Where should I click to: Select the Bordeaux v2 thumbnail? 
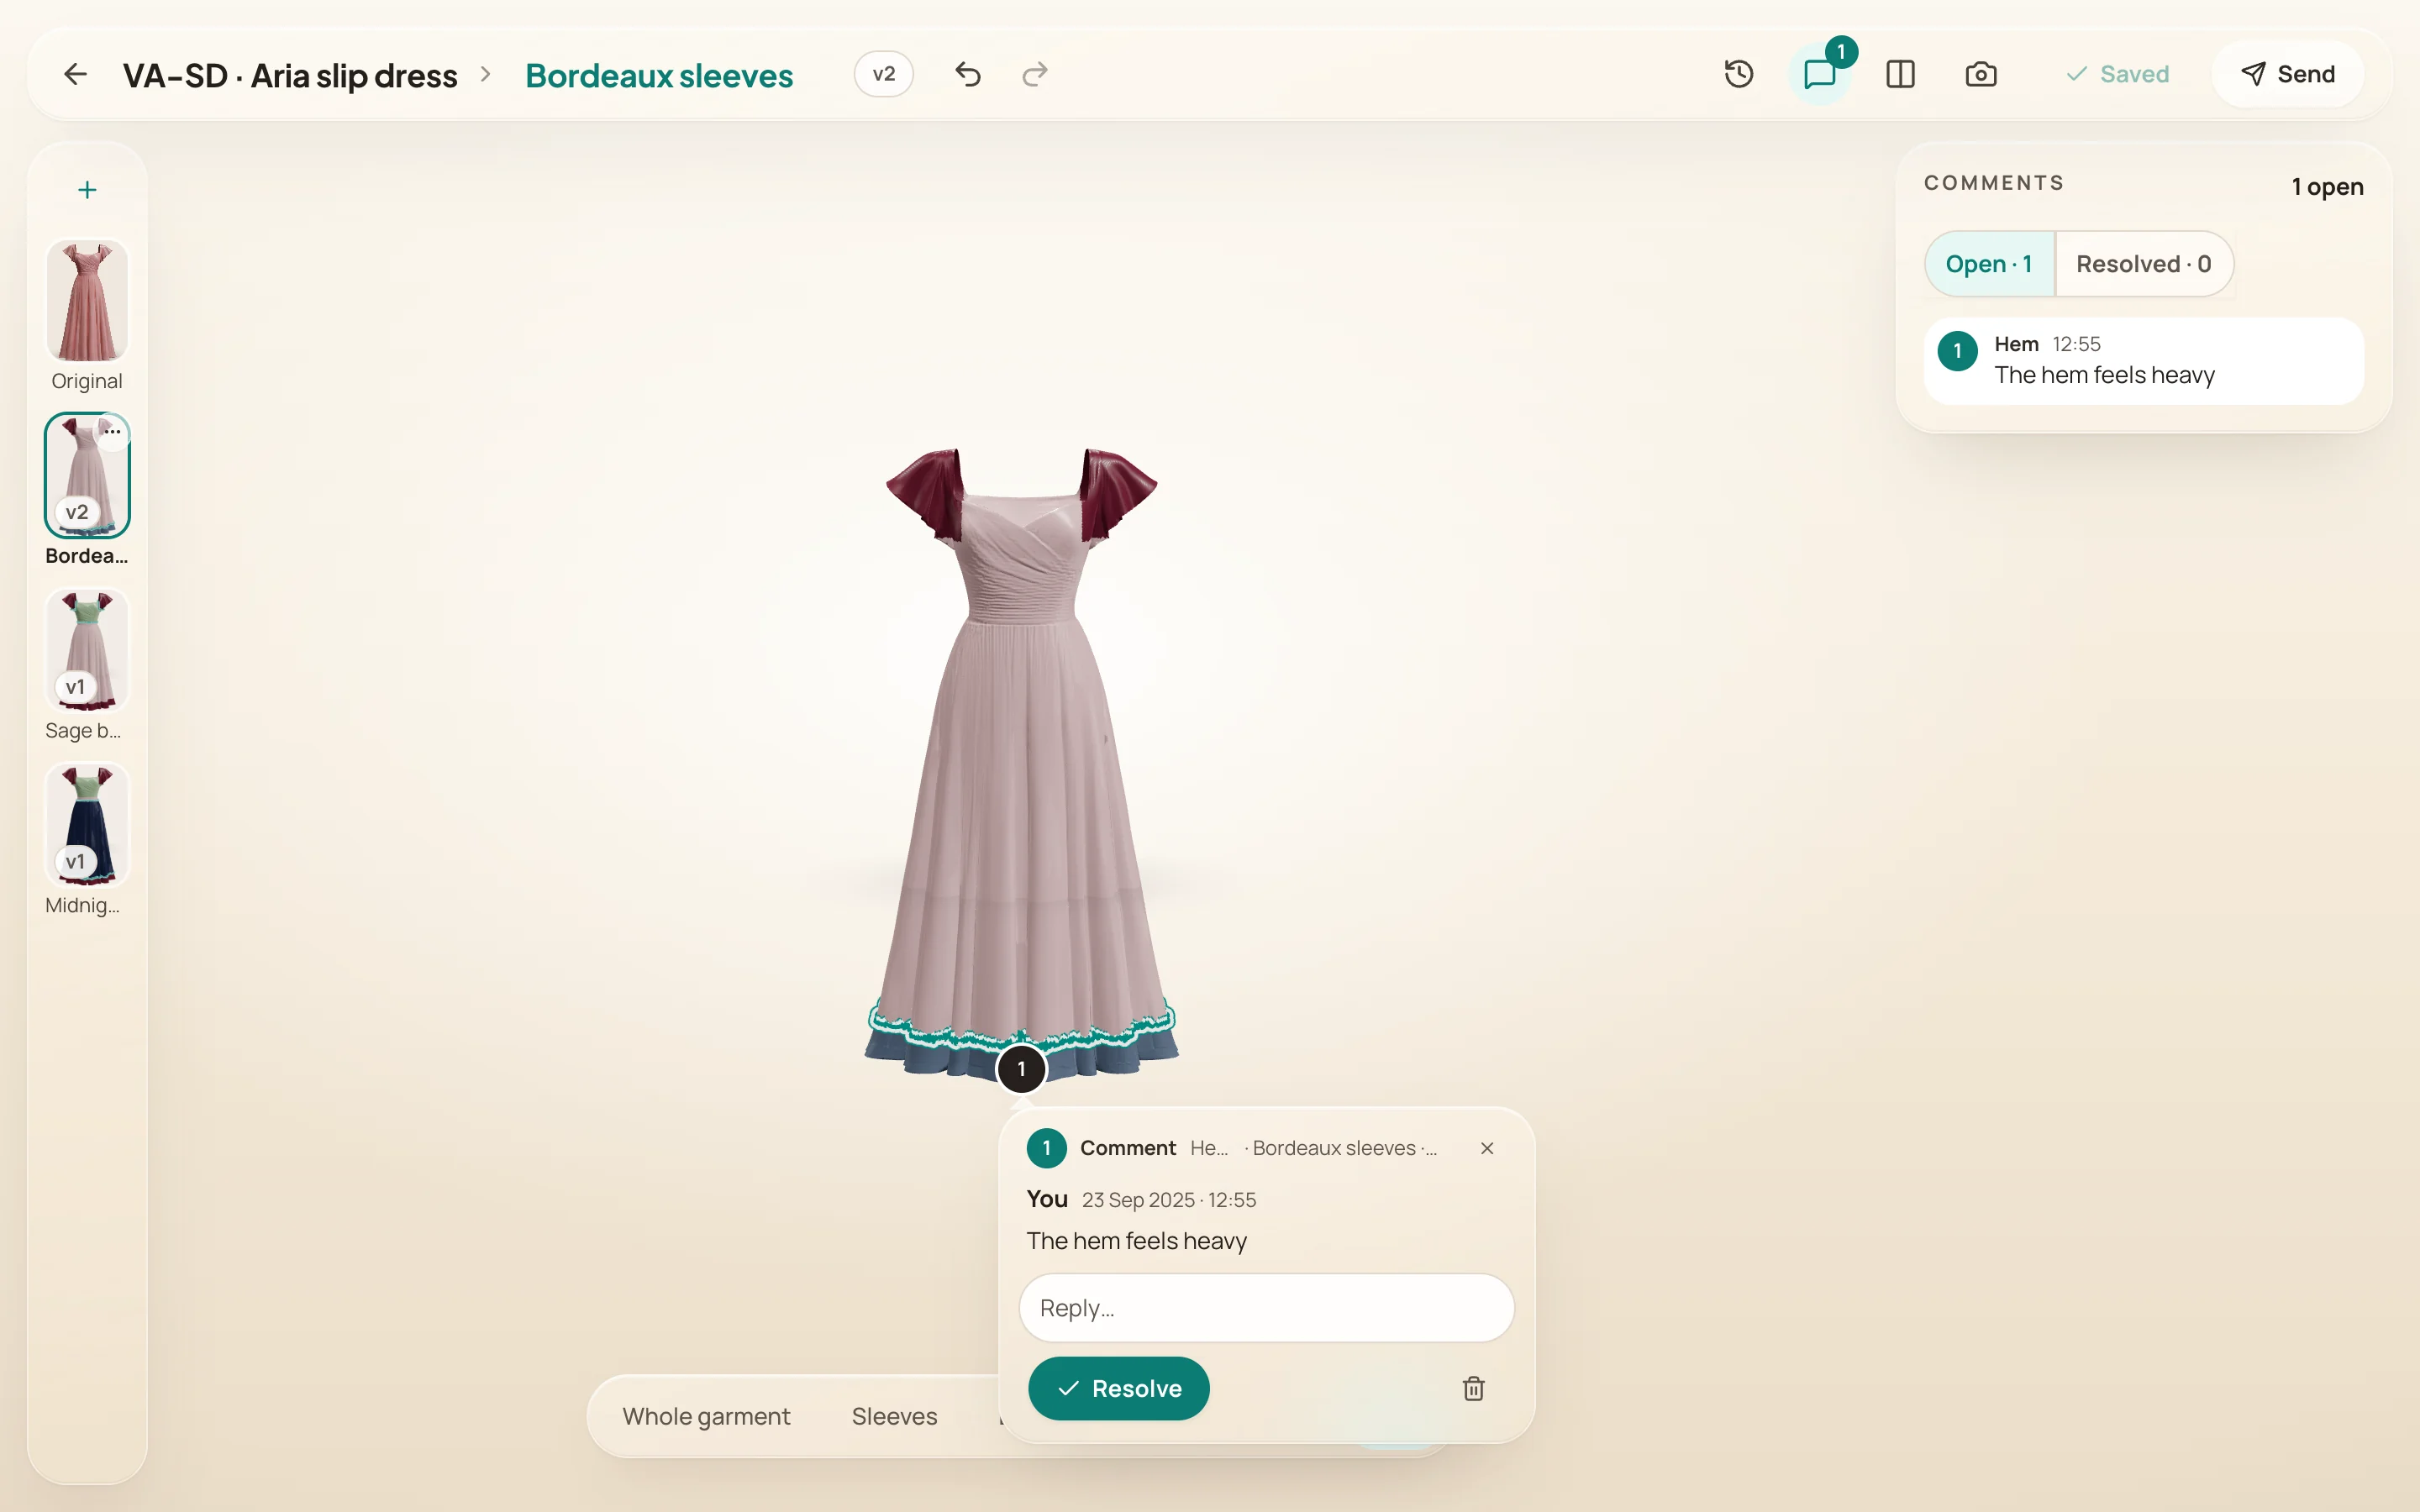coord(87,475)
